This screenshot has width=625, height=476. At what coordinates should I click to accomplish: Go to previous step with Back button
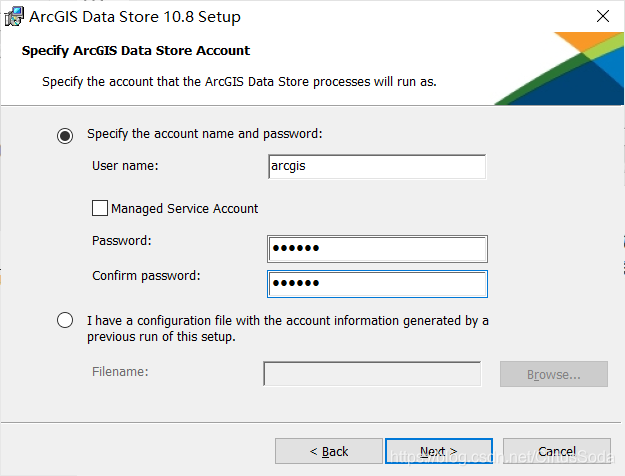328,451
